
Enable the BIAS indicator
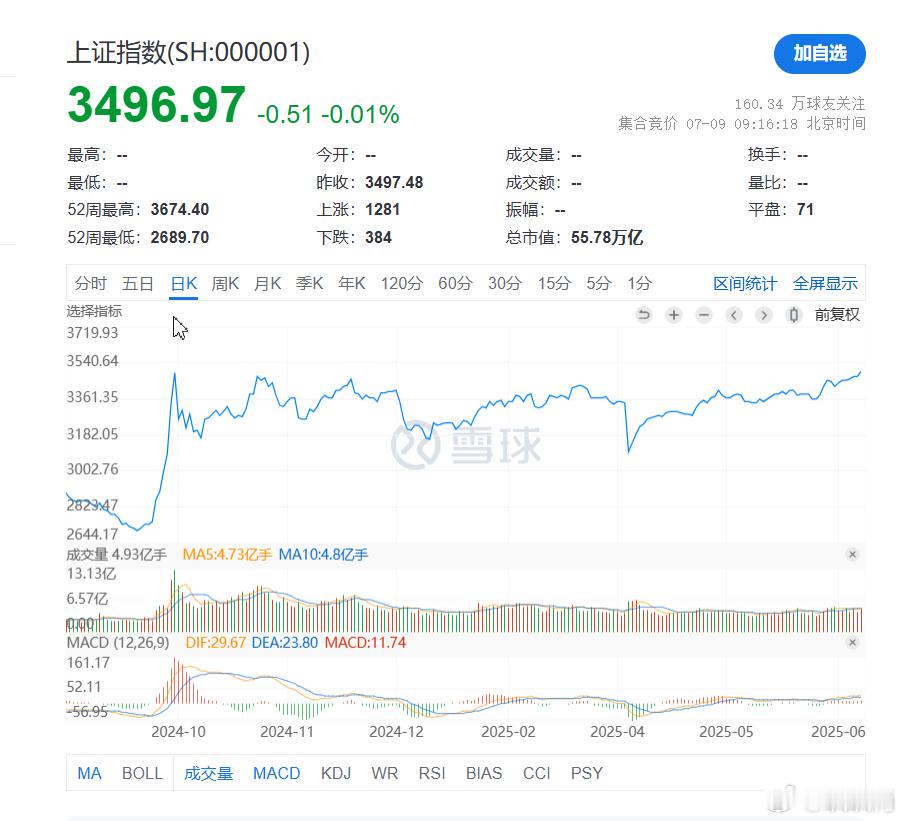pos(484,773)
